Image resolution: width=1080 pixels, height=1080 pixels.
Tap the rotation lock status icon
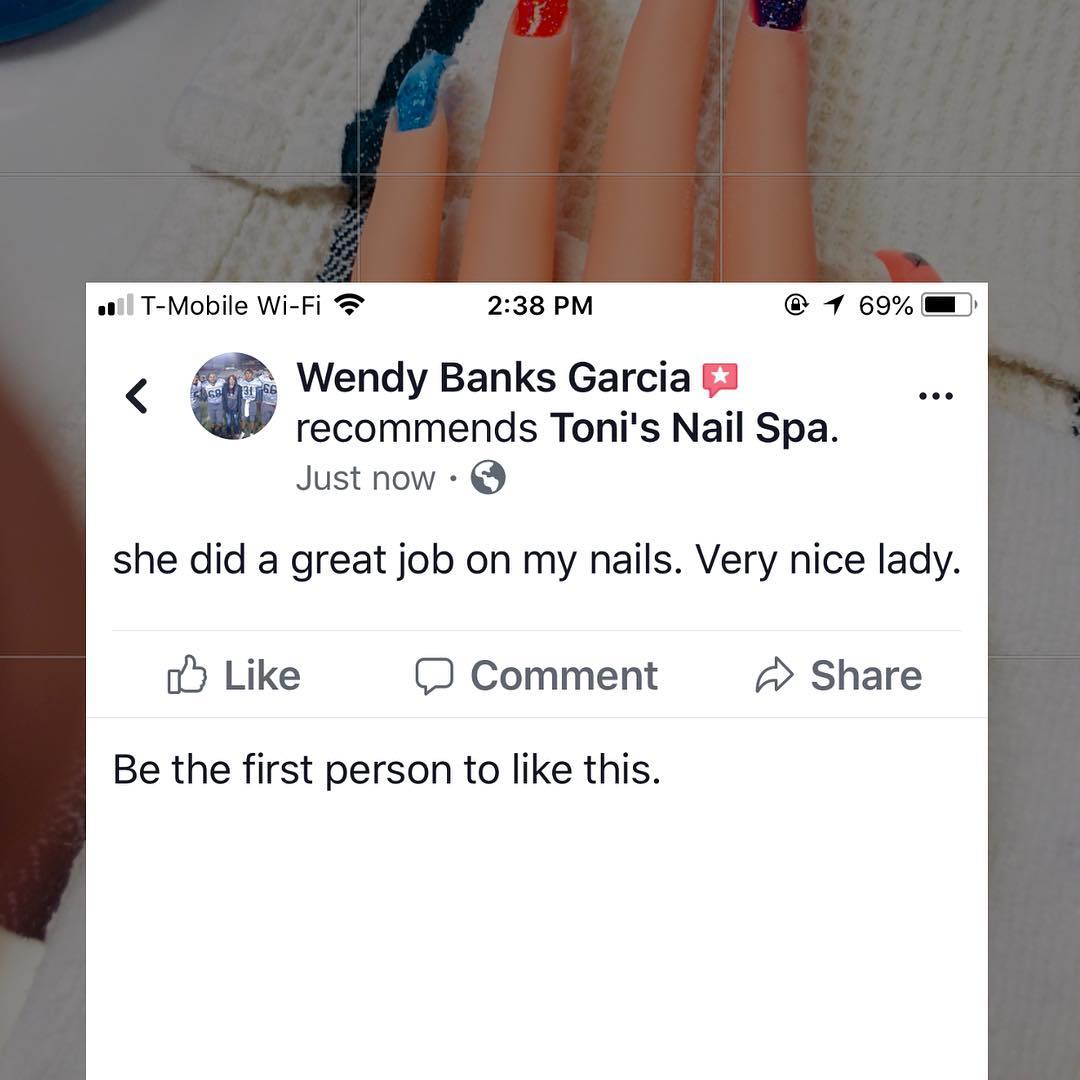(796, 304)
